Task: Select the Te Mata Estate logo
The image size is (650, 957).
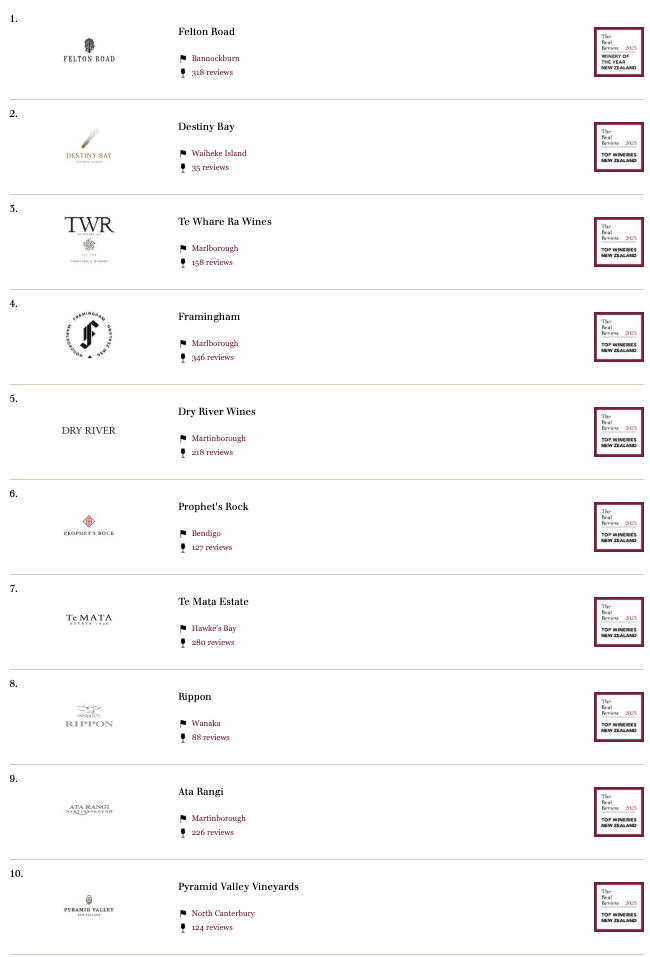Action: (x=89, y=620)
